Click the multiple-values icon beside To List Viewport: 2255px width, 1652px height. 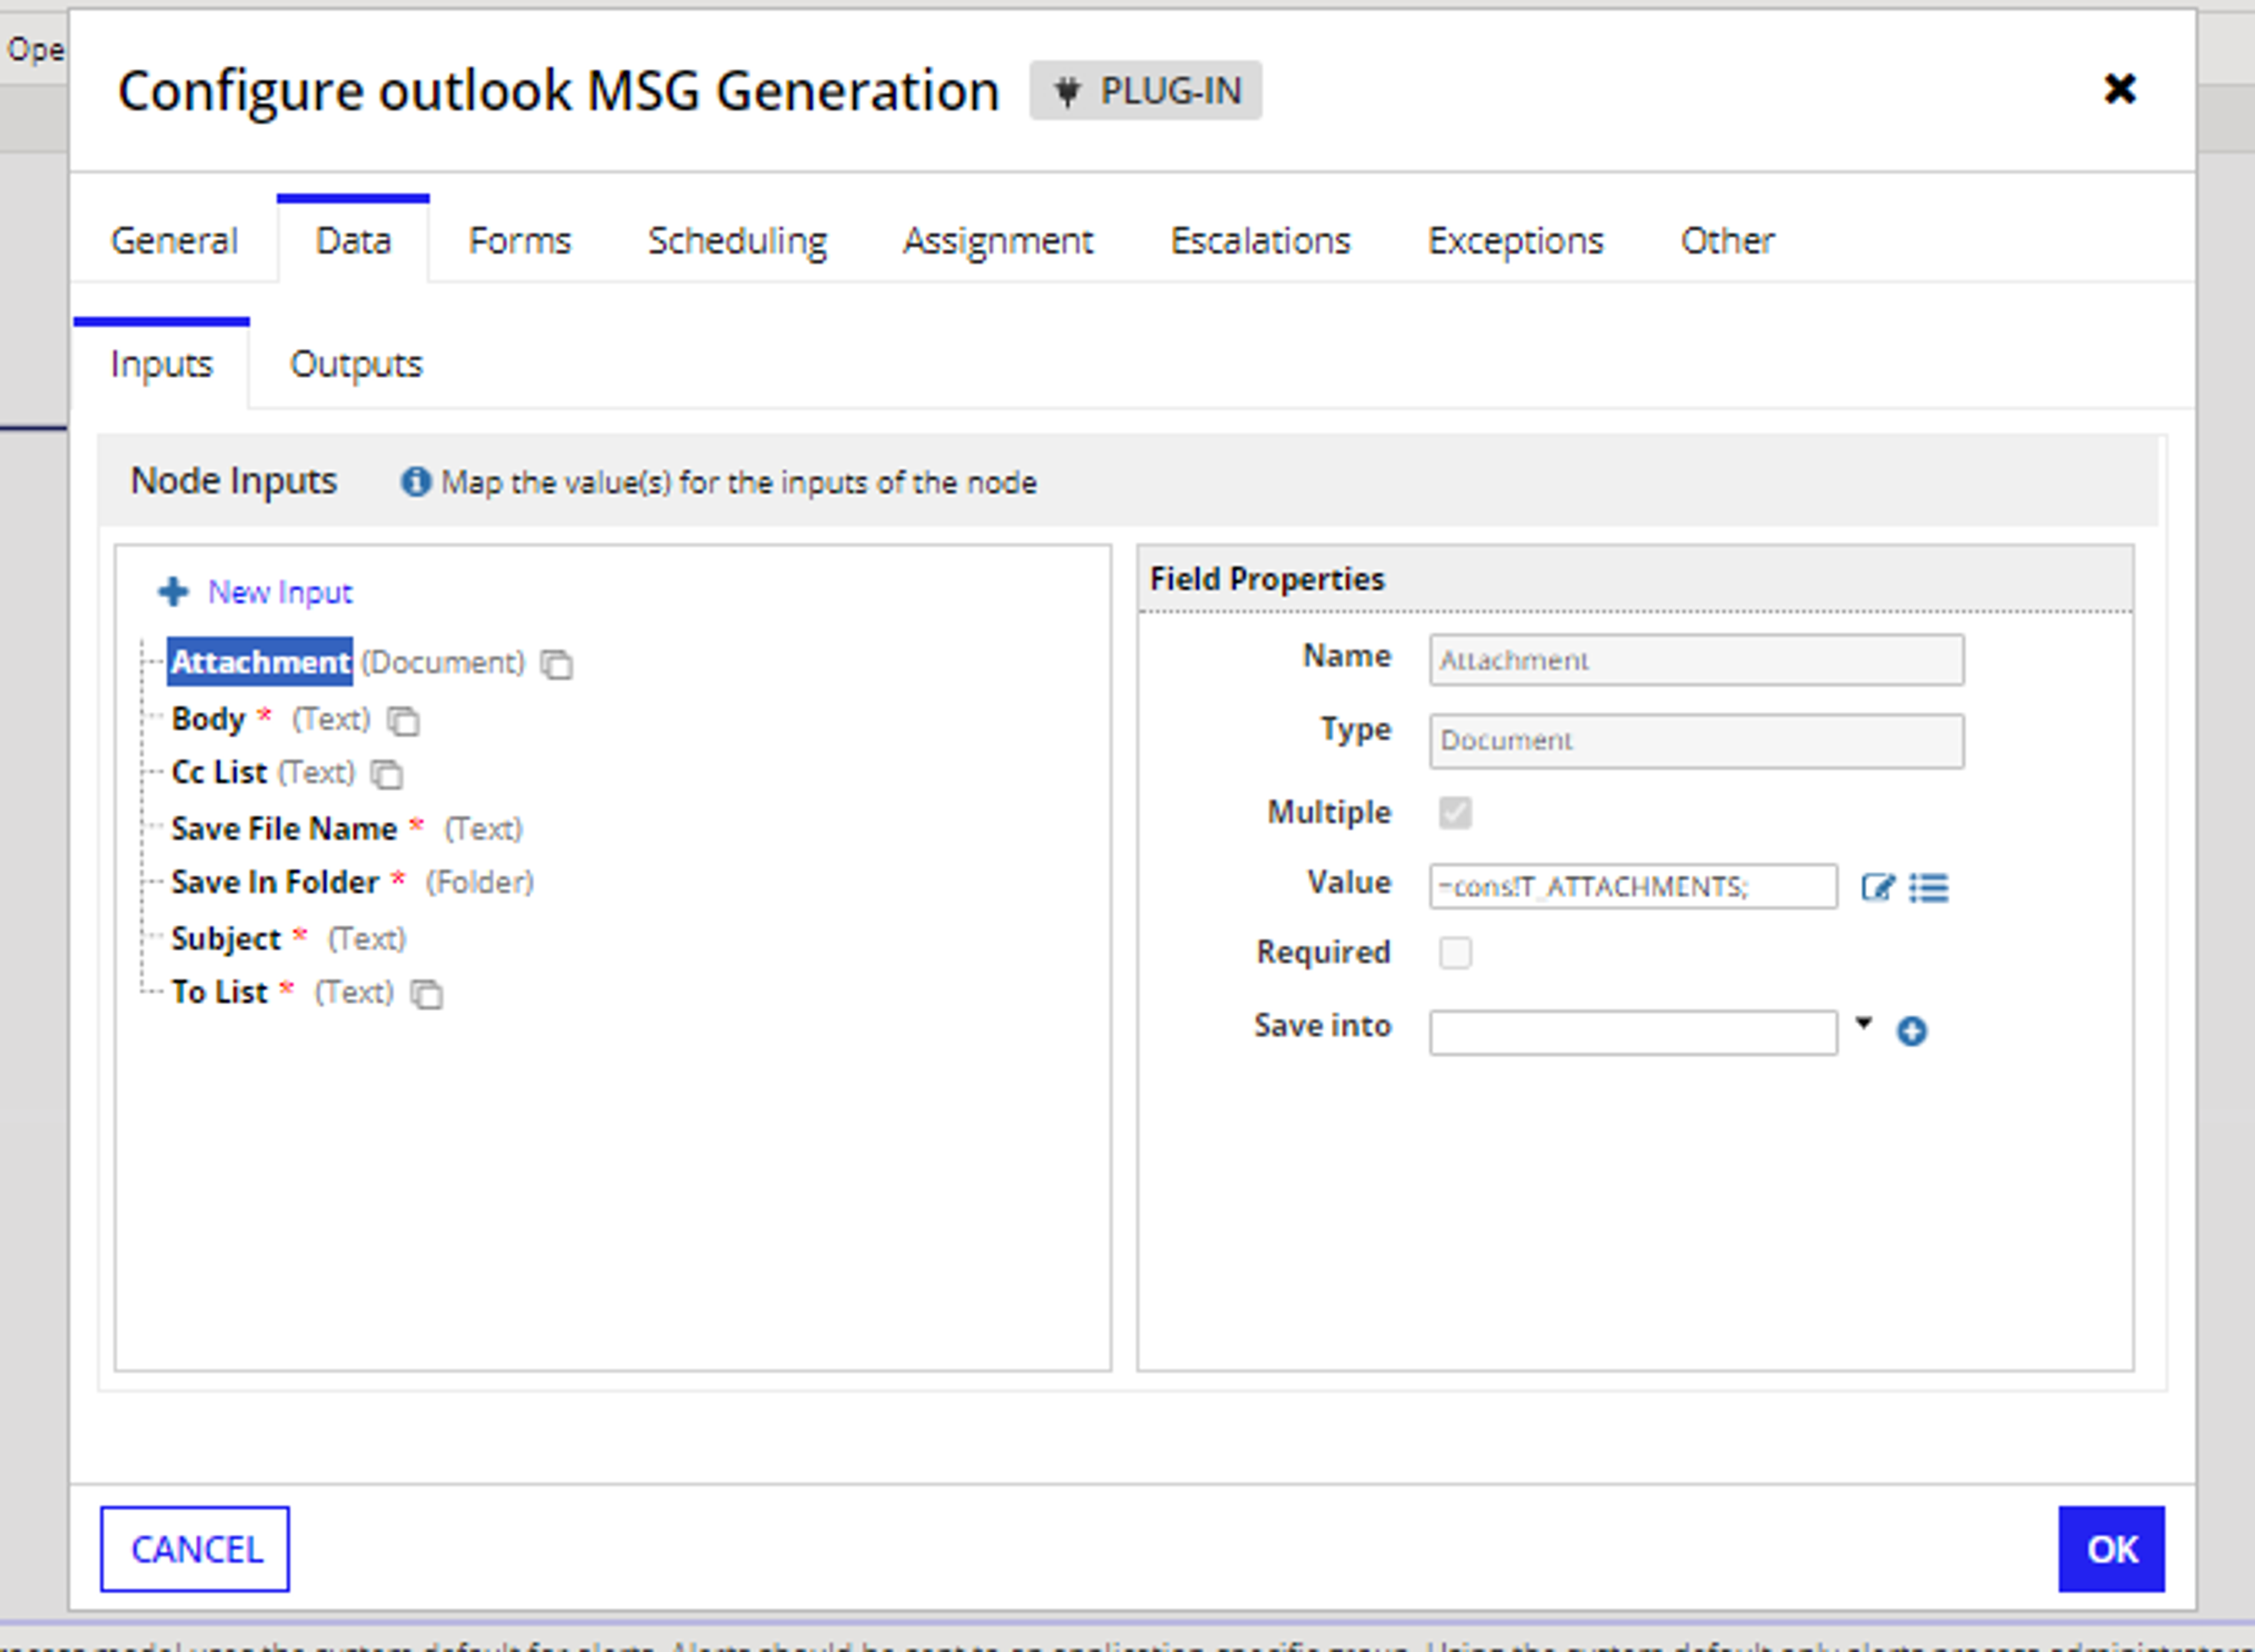pos(427,994)
